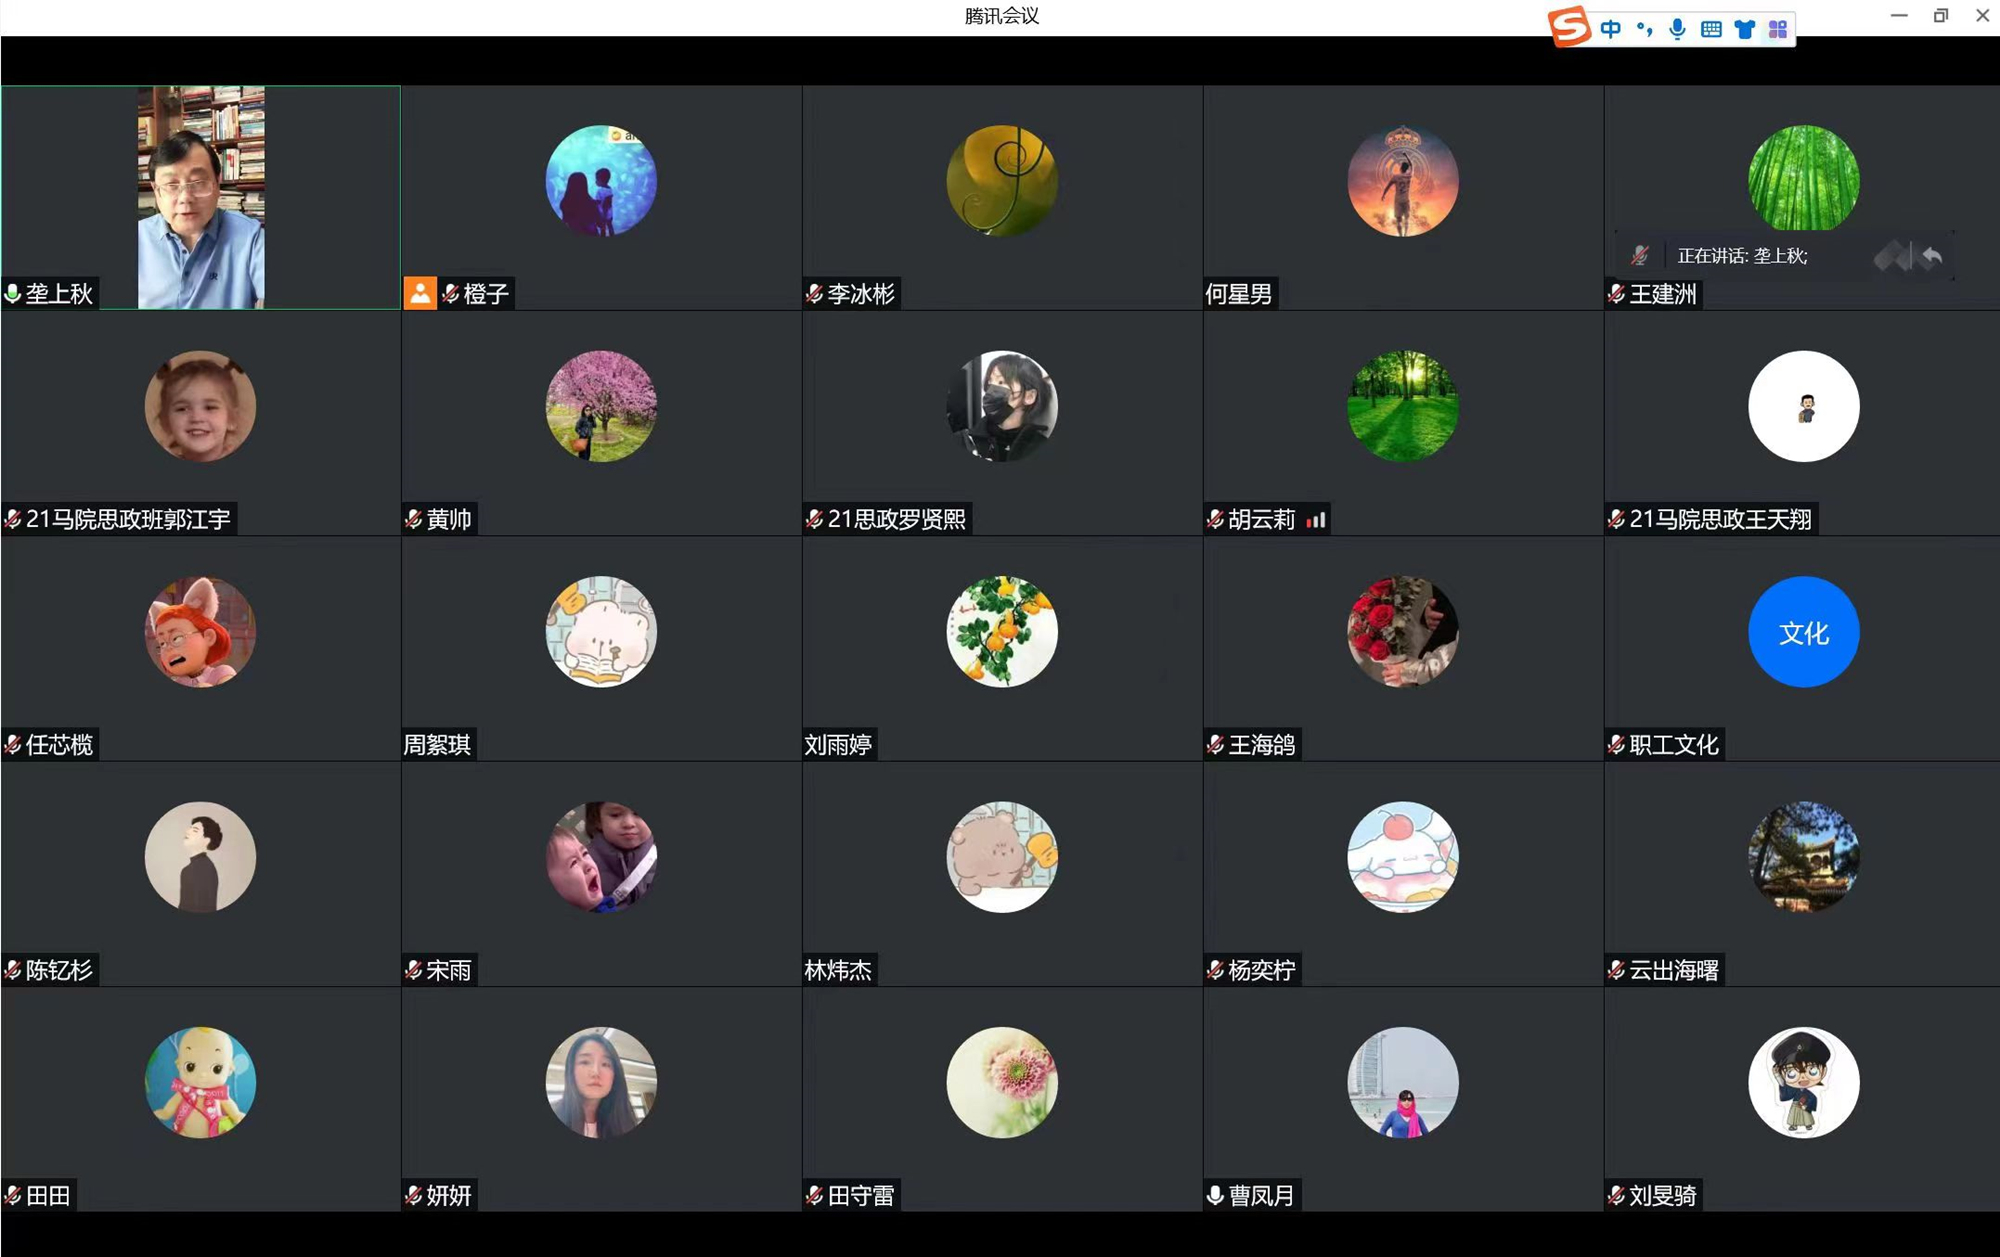
Task: Click muted mic icon beside 任芯榄
Action: [x=13, y=745]
